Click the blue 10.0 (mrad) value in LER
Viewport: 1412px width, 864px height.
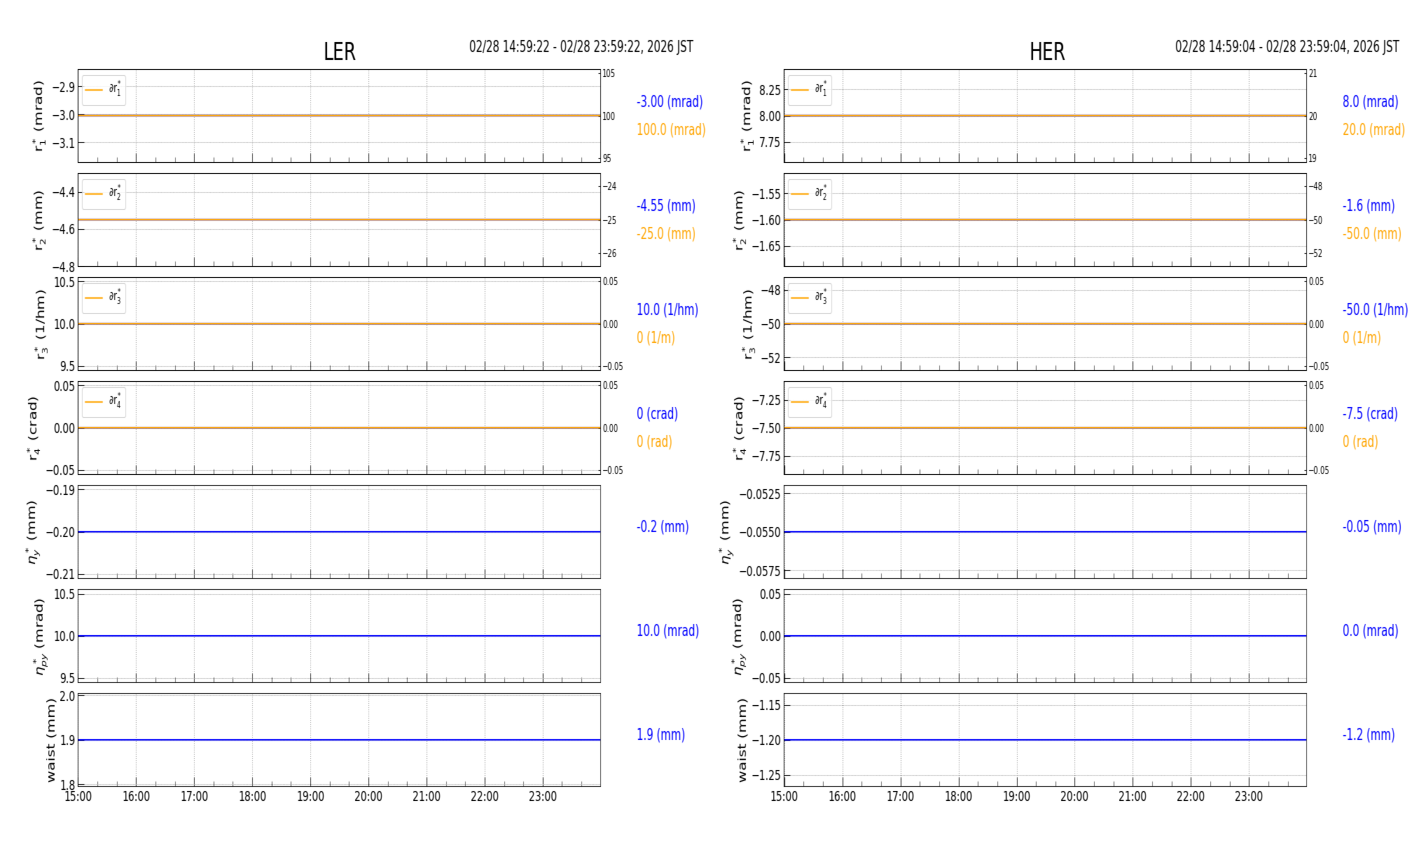(668, 631)
